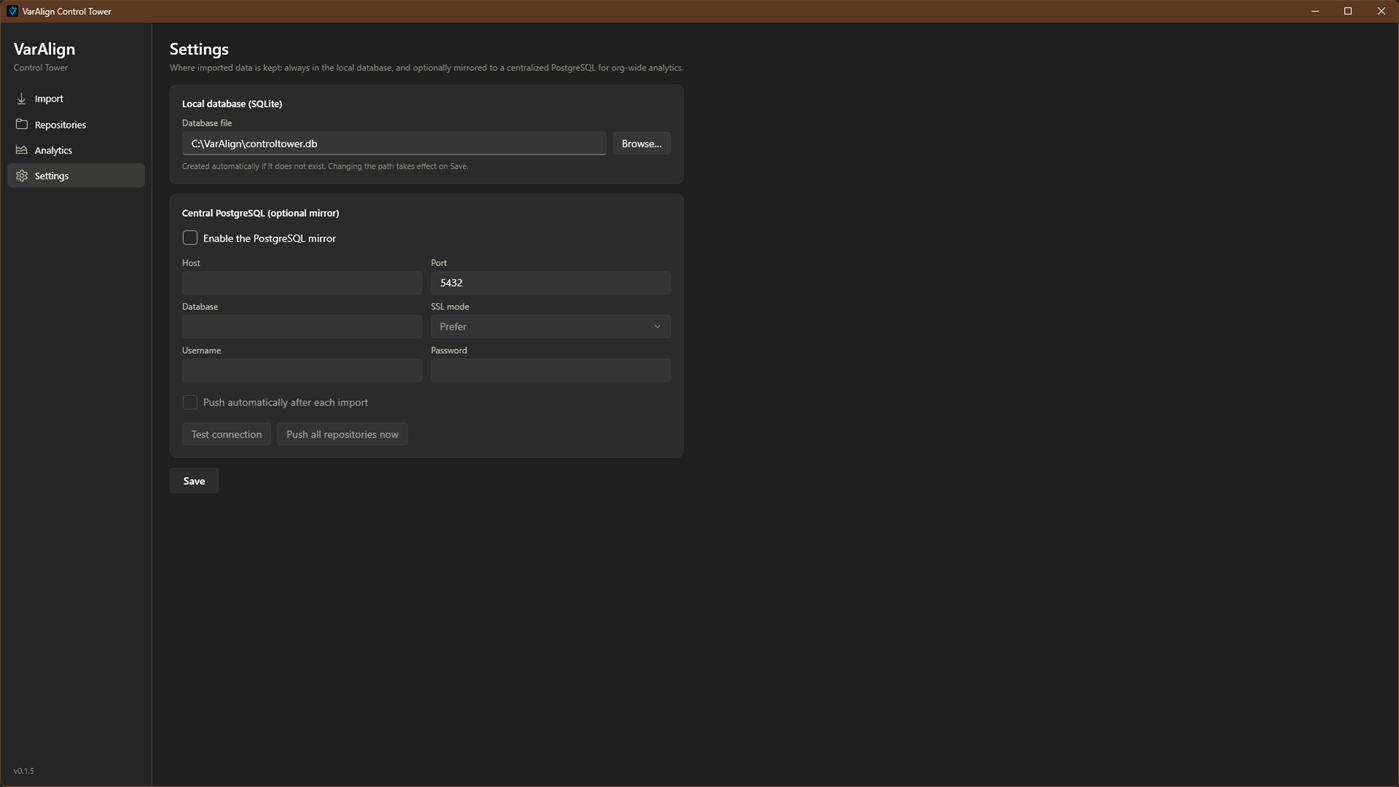Focus the Database file path field
This screenshot has height=787, width=1399.
394,143
